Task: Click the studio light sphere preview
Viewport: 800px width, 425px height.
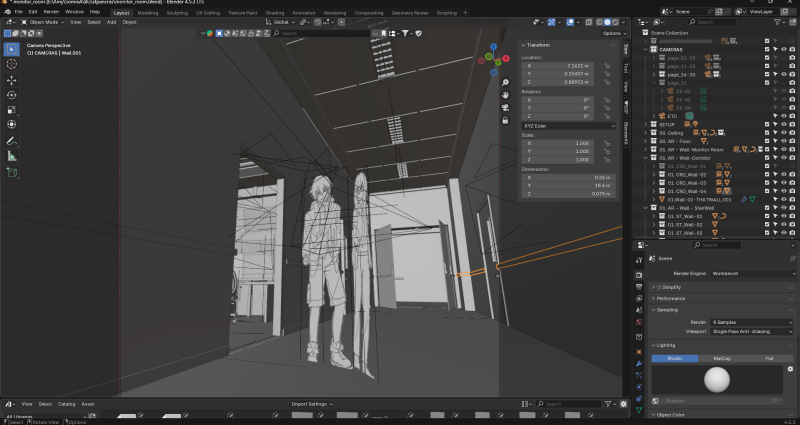Action: tap(717, 379)
